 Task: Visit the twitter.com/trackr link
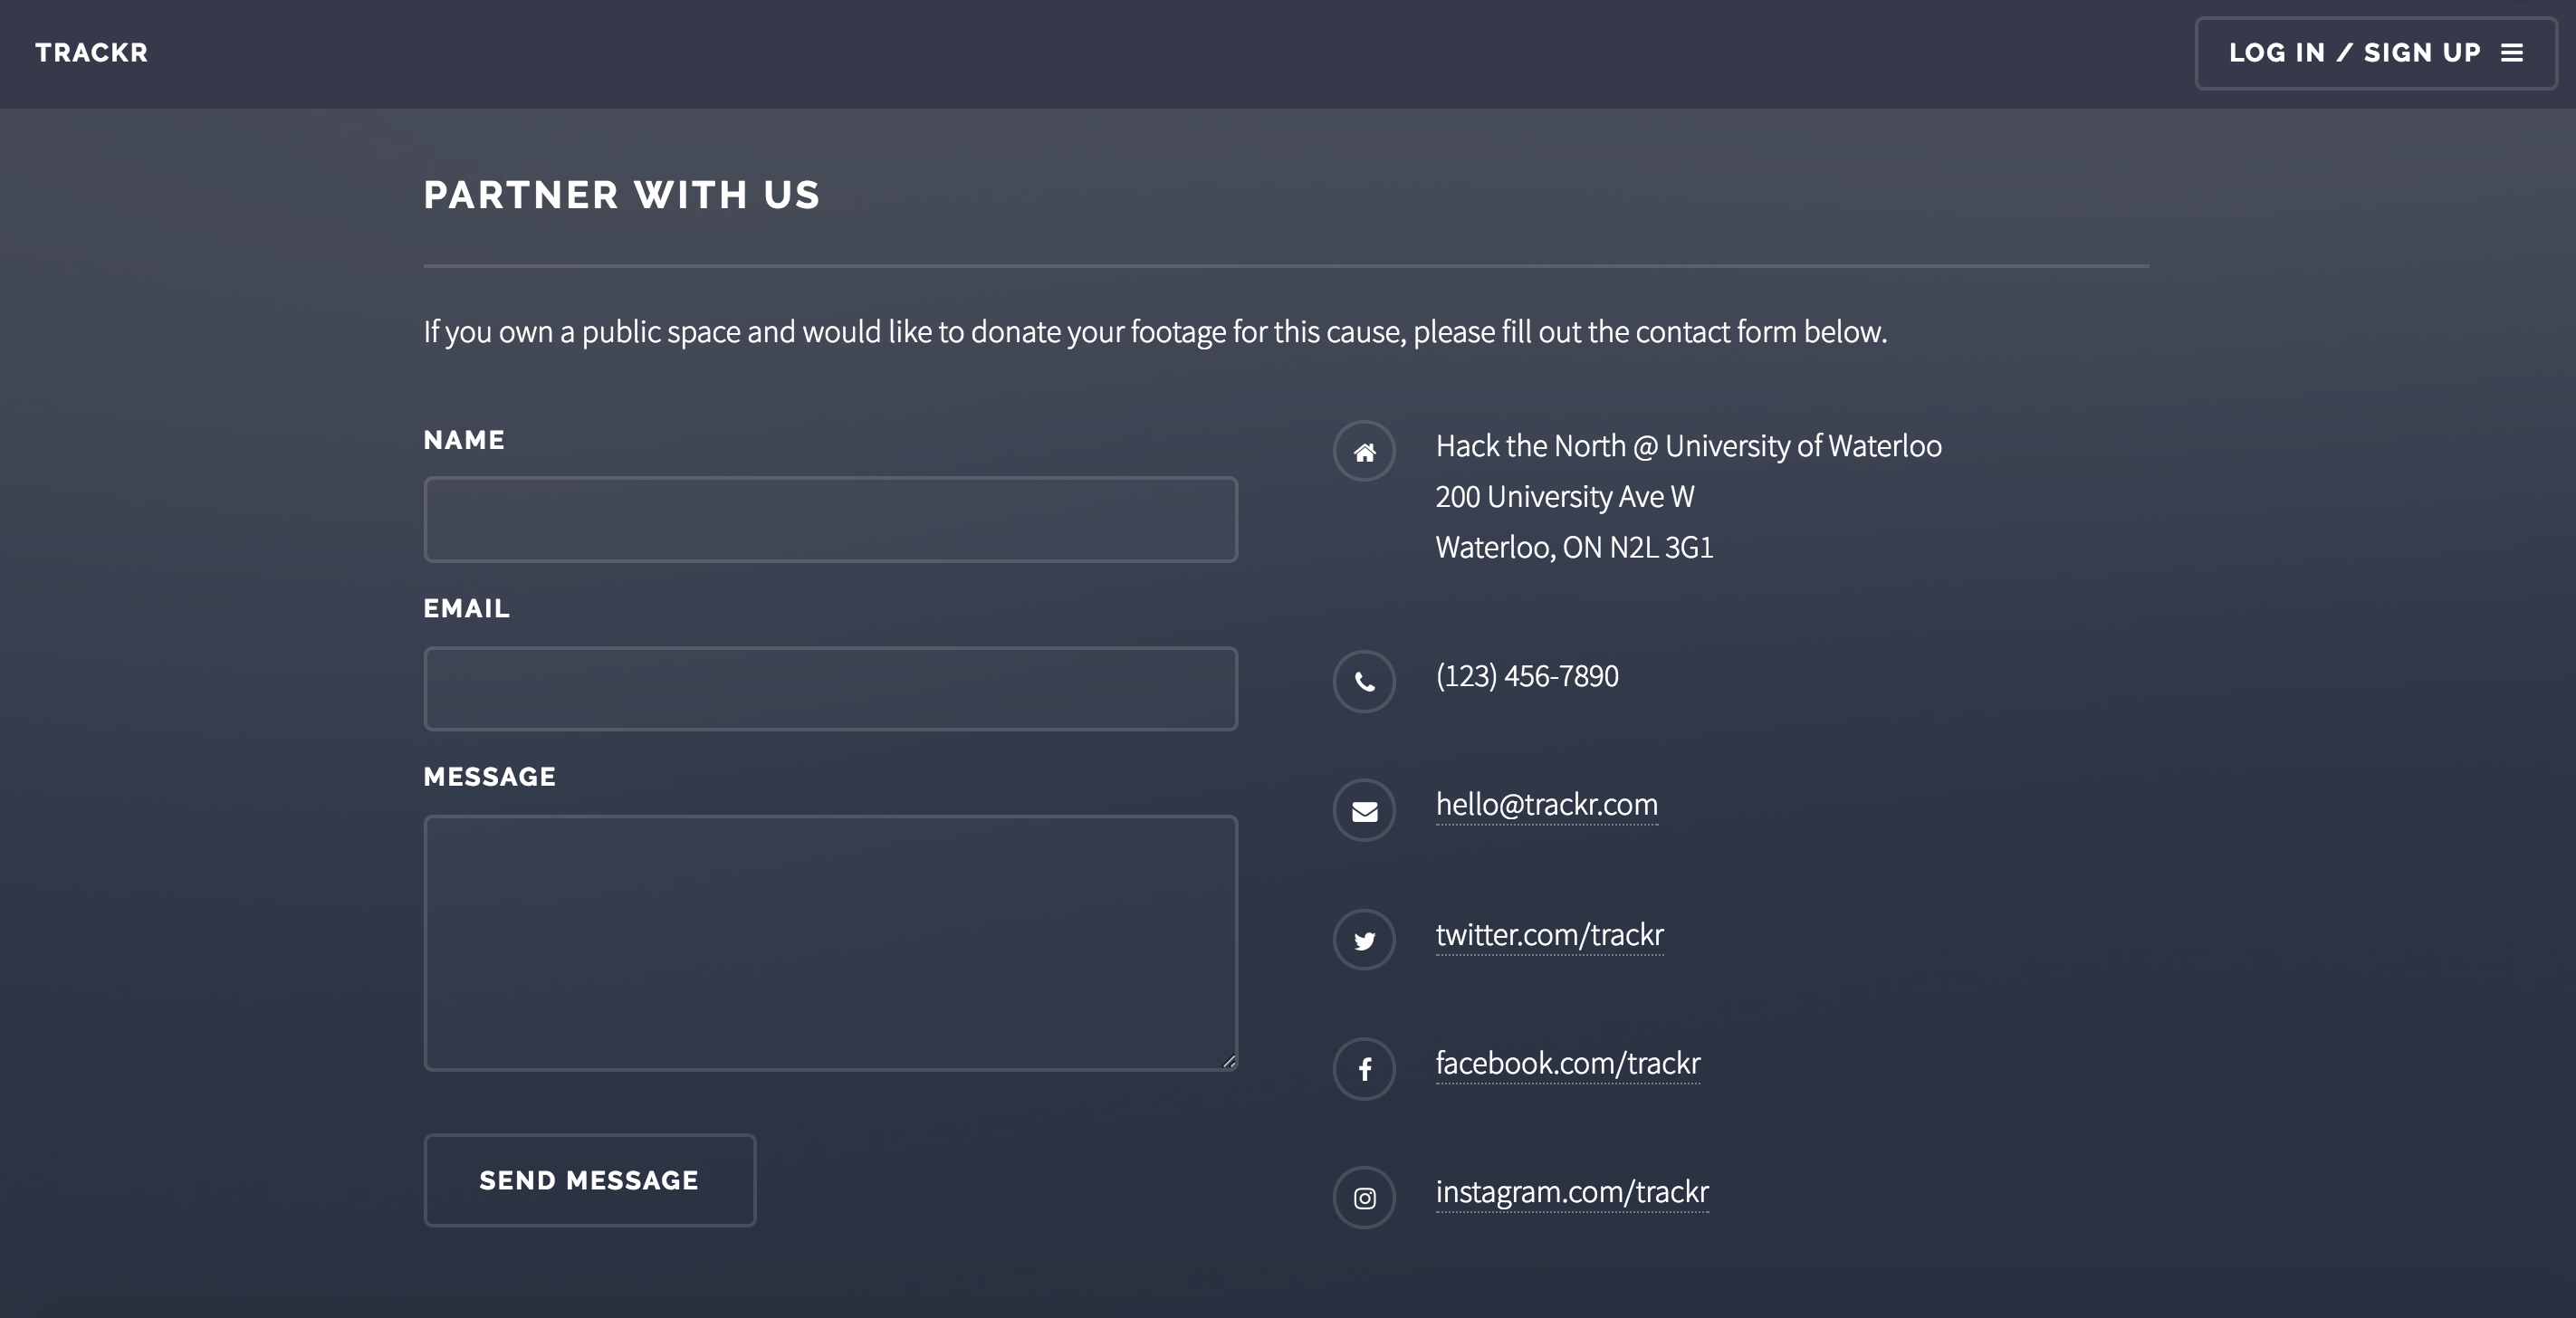pyautogui.click(x=1549, y=935)
